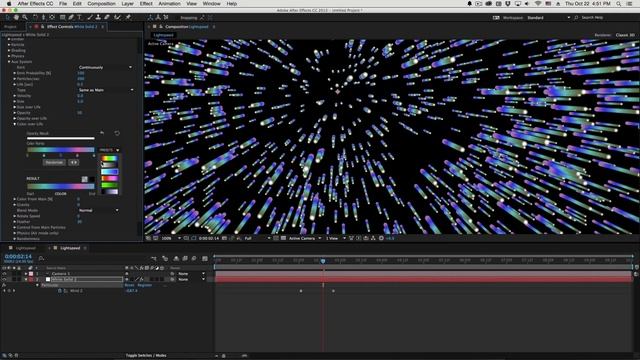Open the Emit dropdown set to Continuously
Image resolution: width=640 pixels, height=360 pixels.
click(x=105, y=67)
